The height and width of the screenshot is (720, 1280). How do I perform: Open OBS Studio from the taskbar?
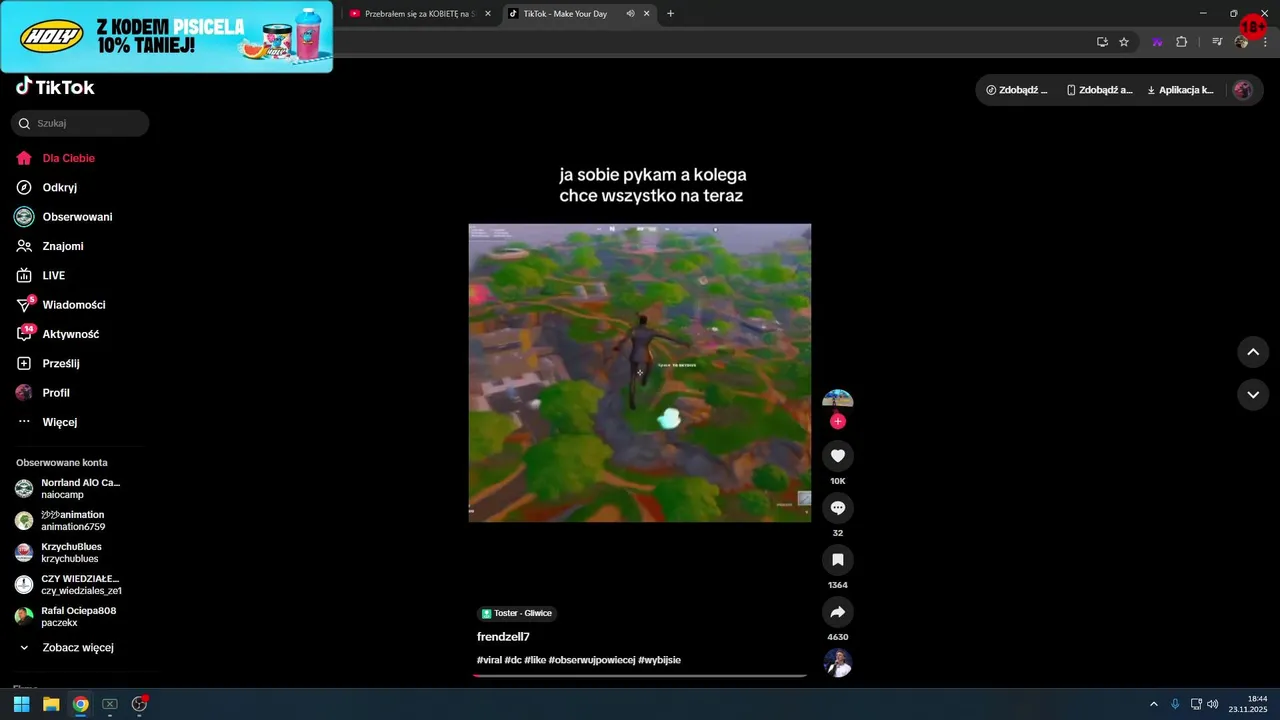click(x=140, y=704)
